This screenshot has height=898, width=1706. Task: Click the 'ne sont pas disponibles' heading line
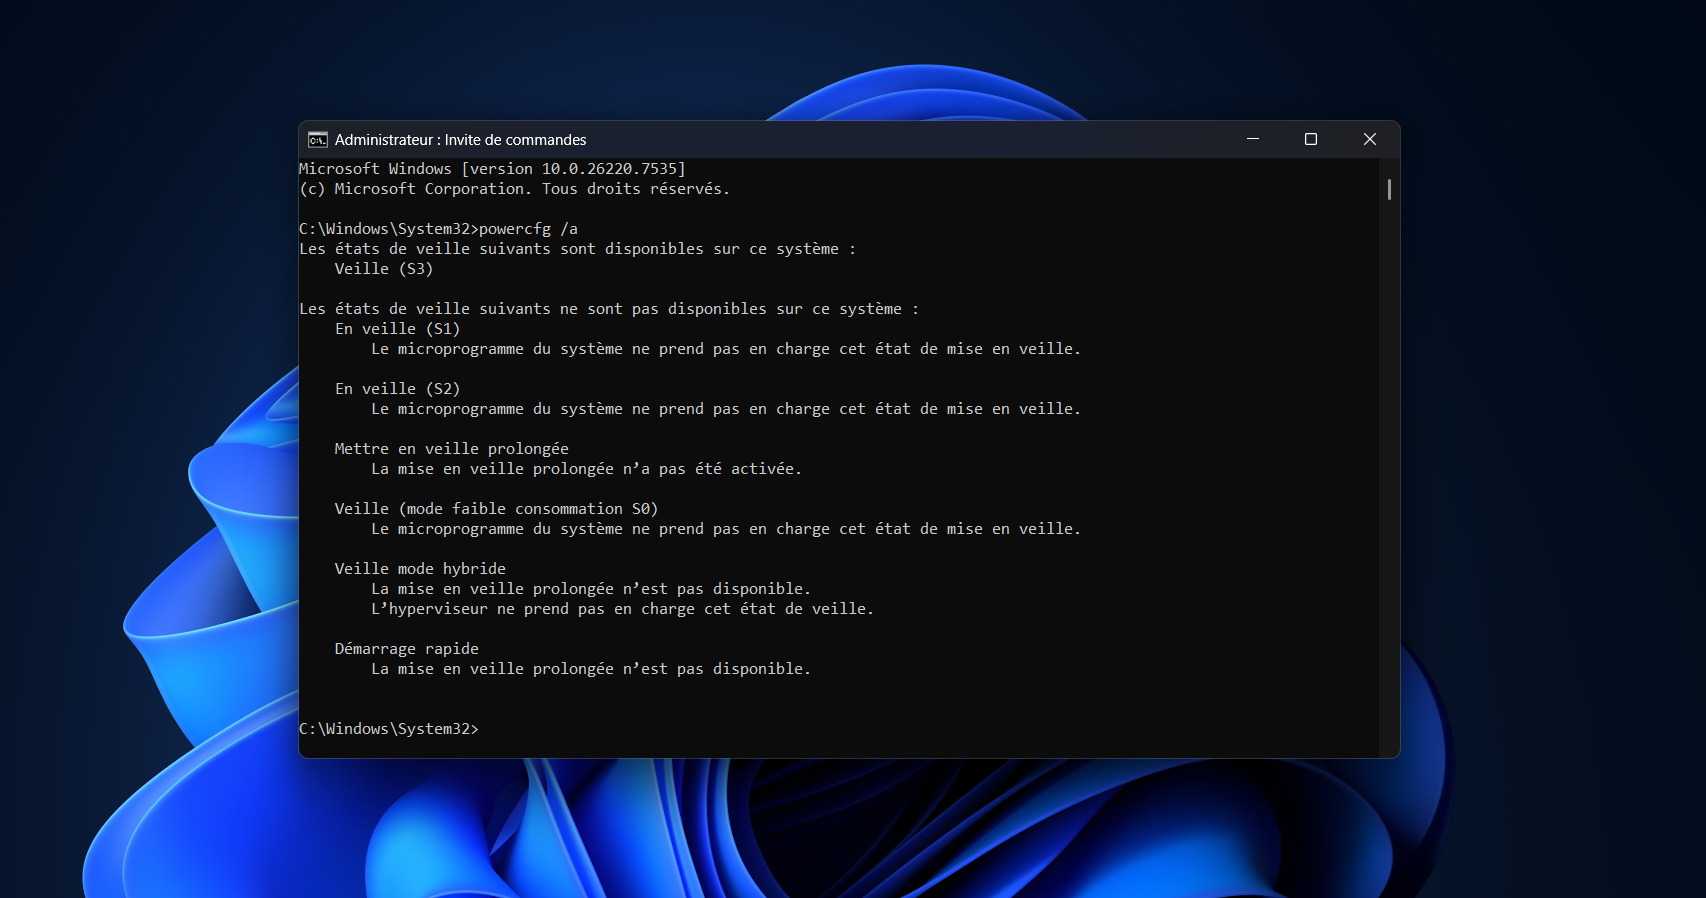click(609, 309)
